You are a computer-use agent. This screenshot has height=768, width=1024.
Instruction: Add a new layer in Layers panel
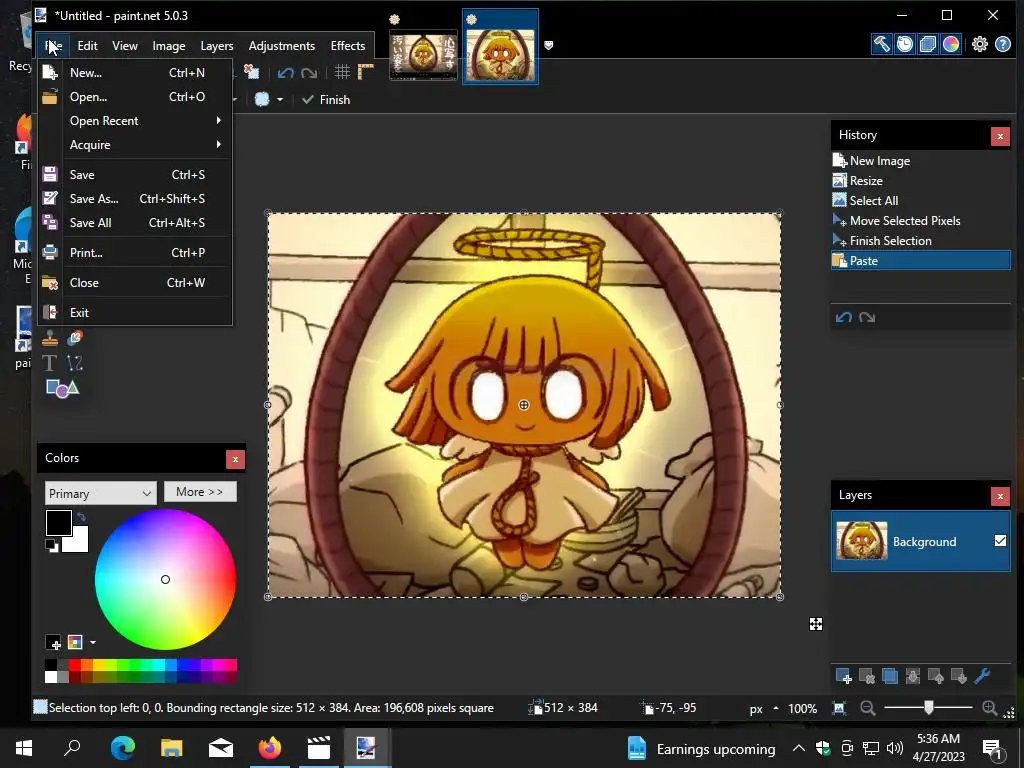843,676
